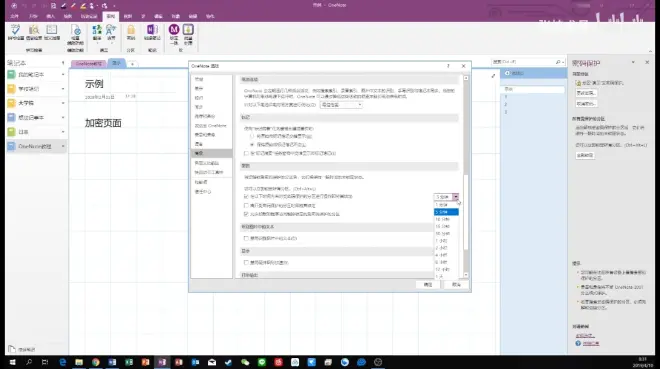This screenshot has height=369, width=660.
Task: Open the battery option dropdown near the dialog top
Action: [x=341, y=105]
